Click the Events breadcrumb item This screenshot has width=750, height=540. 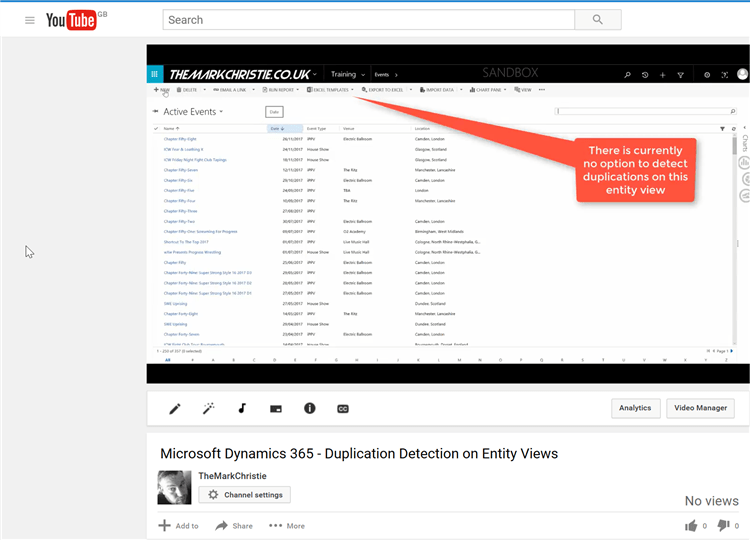382,75
